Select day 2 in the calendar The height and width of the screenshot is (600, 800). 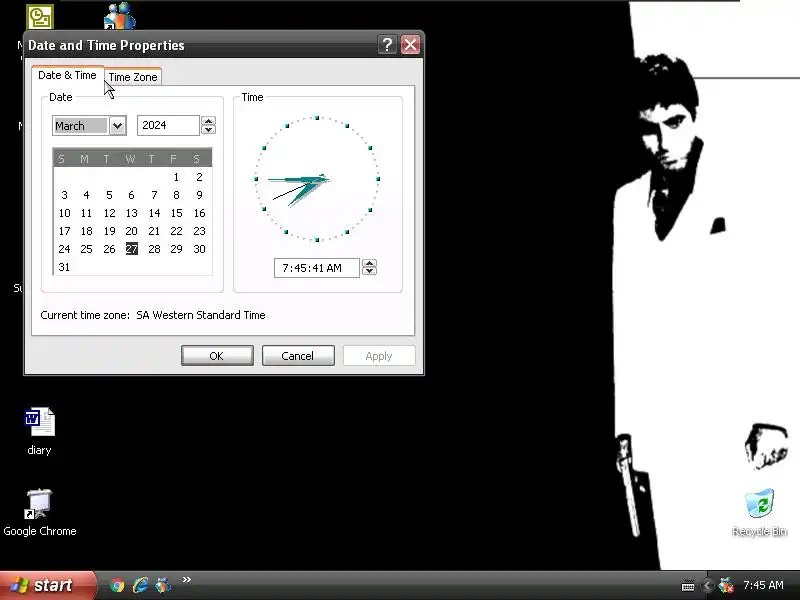(x=199, y=177)
